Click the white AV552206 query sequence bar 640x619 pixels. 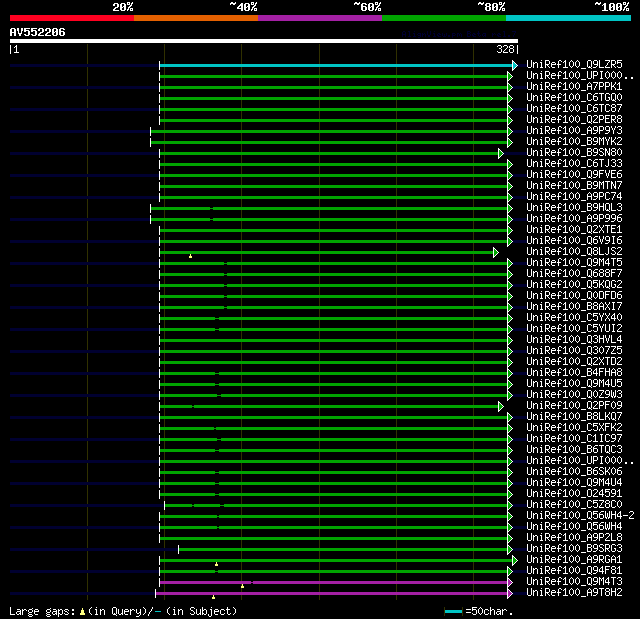pos(264,41)
